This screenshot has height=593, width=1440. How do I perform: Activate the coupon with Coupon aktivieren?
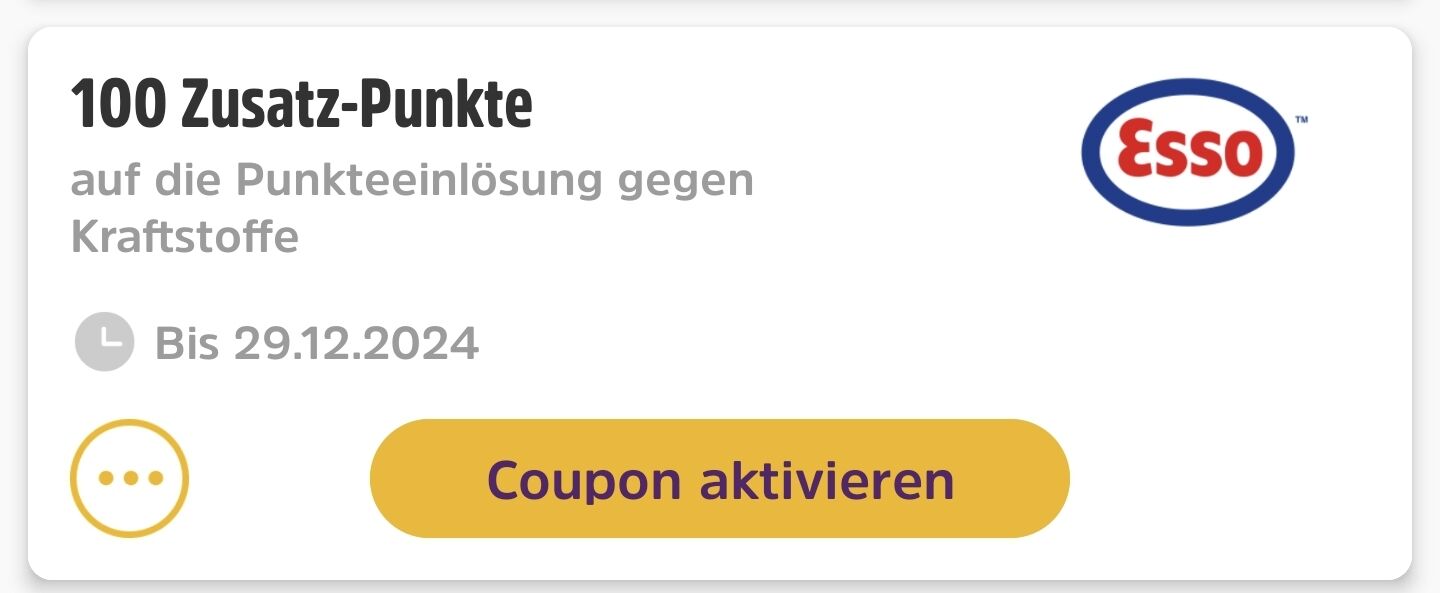tap(720, 478)
